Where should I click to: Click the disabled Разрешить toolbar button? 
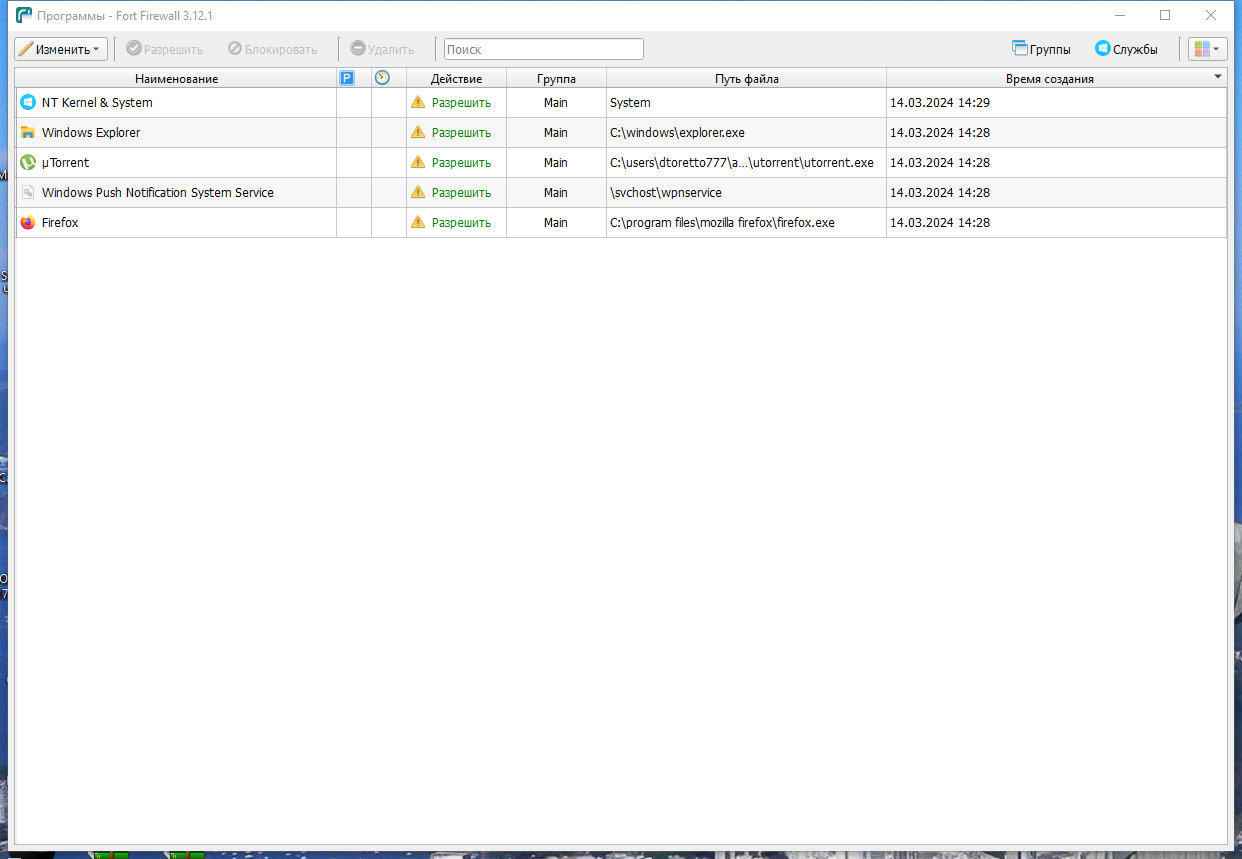point(165,49)
